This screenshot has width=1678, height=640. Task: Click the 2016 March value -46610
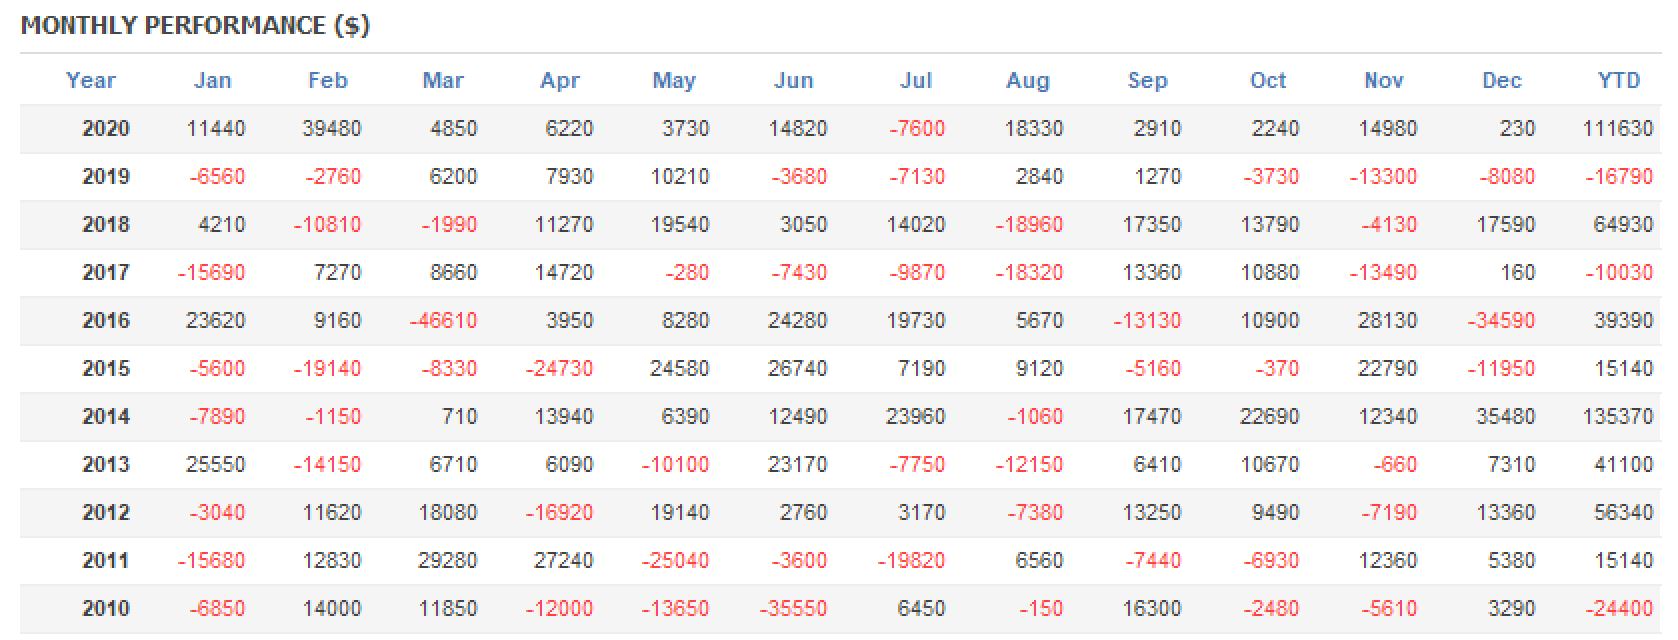tap(443, 321)
